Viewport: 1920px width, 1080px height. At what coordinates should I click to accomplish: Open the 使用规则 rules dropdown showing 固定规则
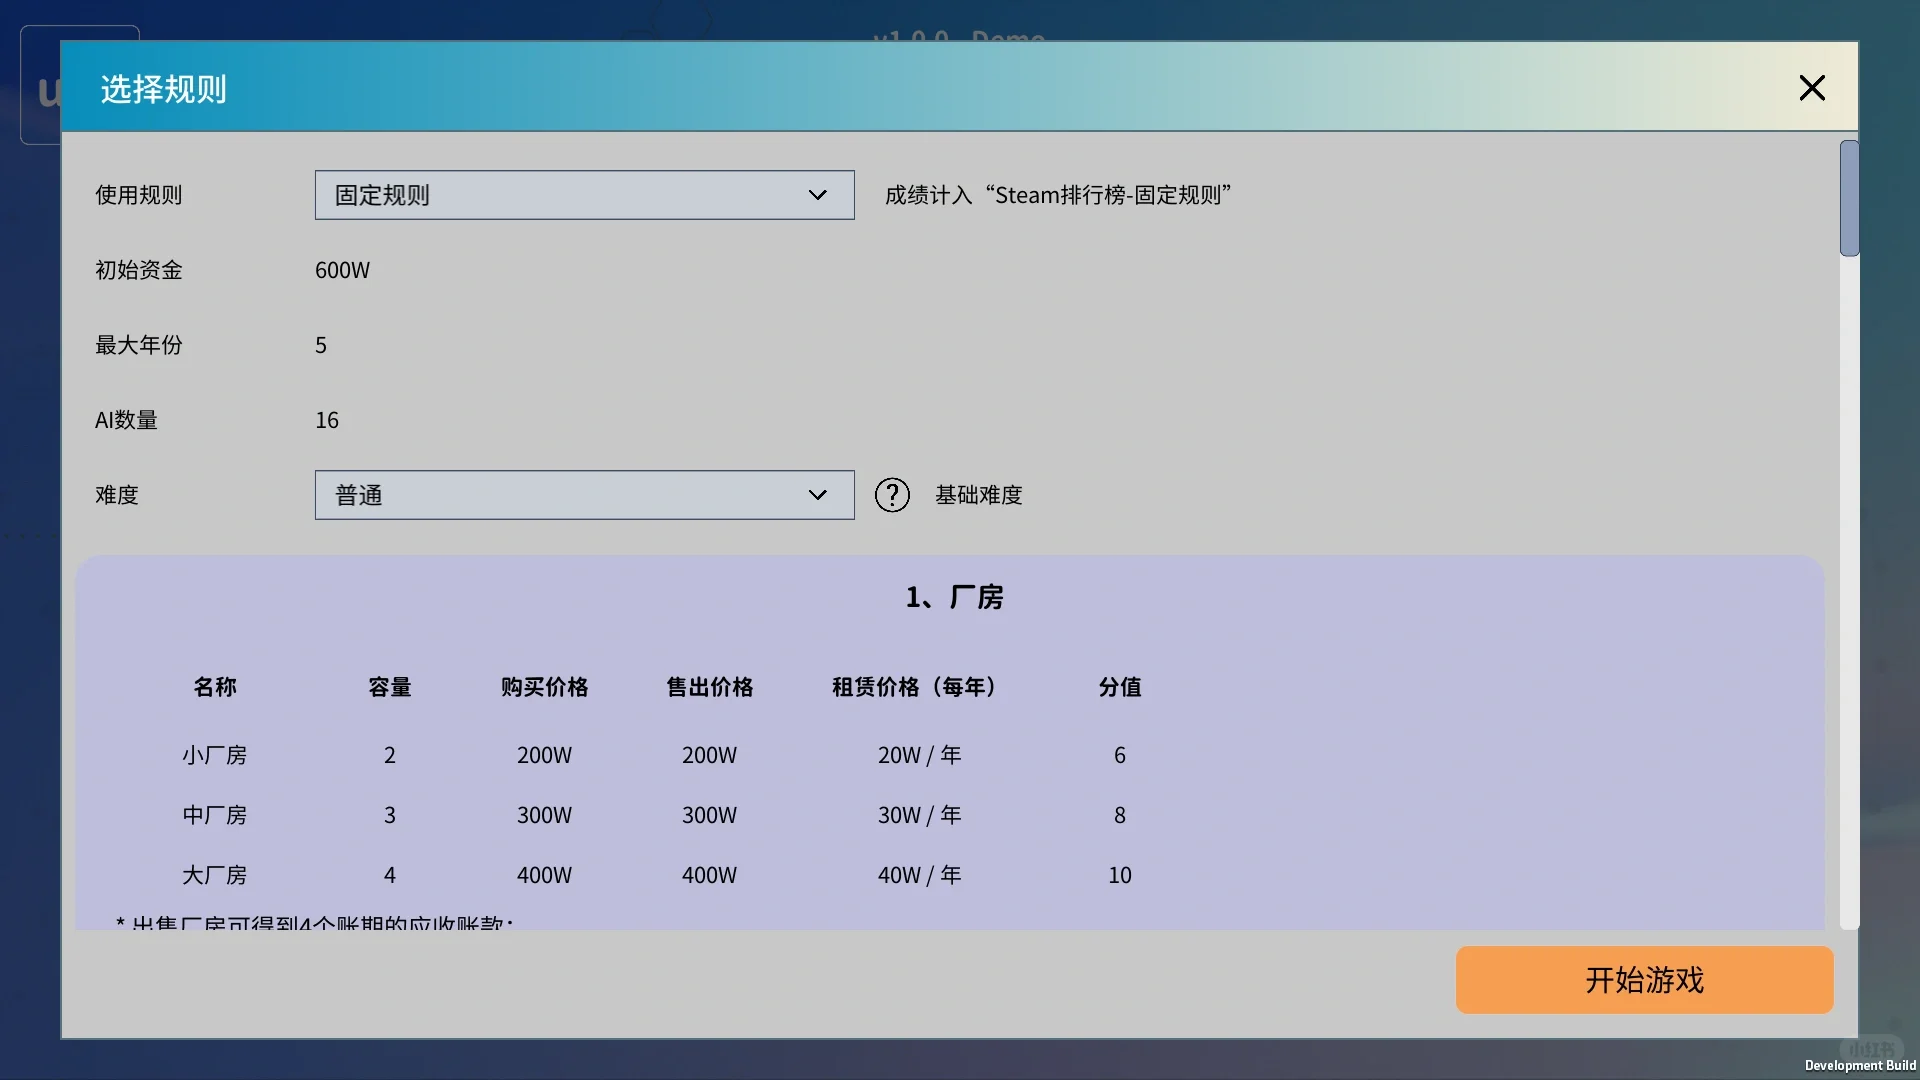[584, 195]
